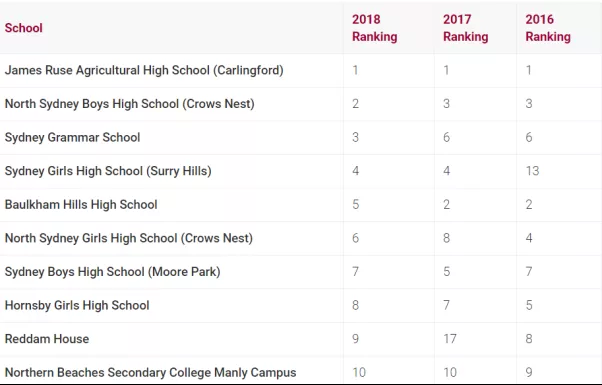Select the Reddam House row
The width and height of the screenshot is (602, 385).
[x=301, y=339]
